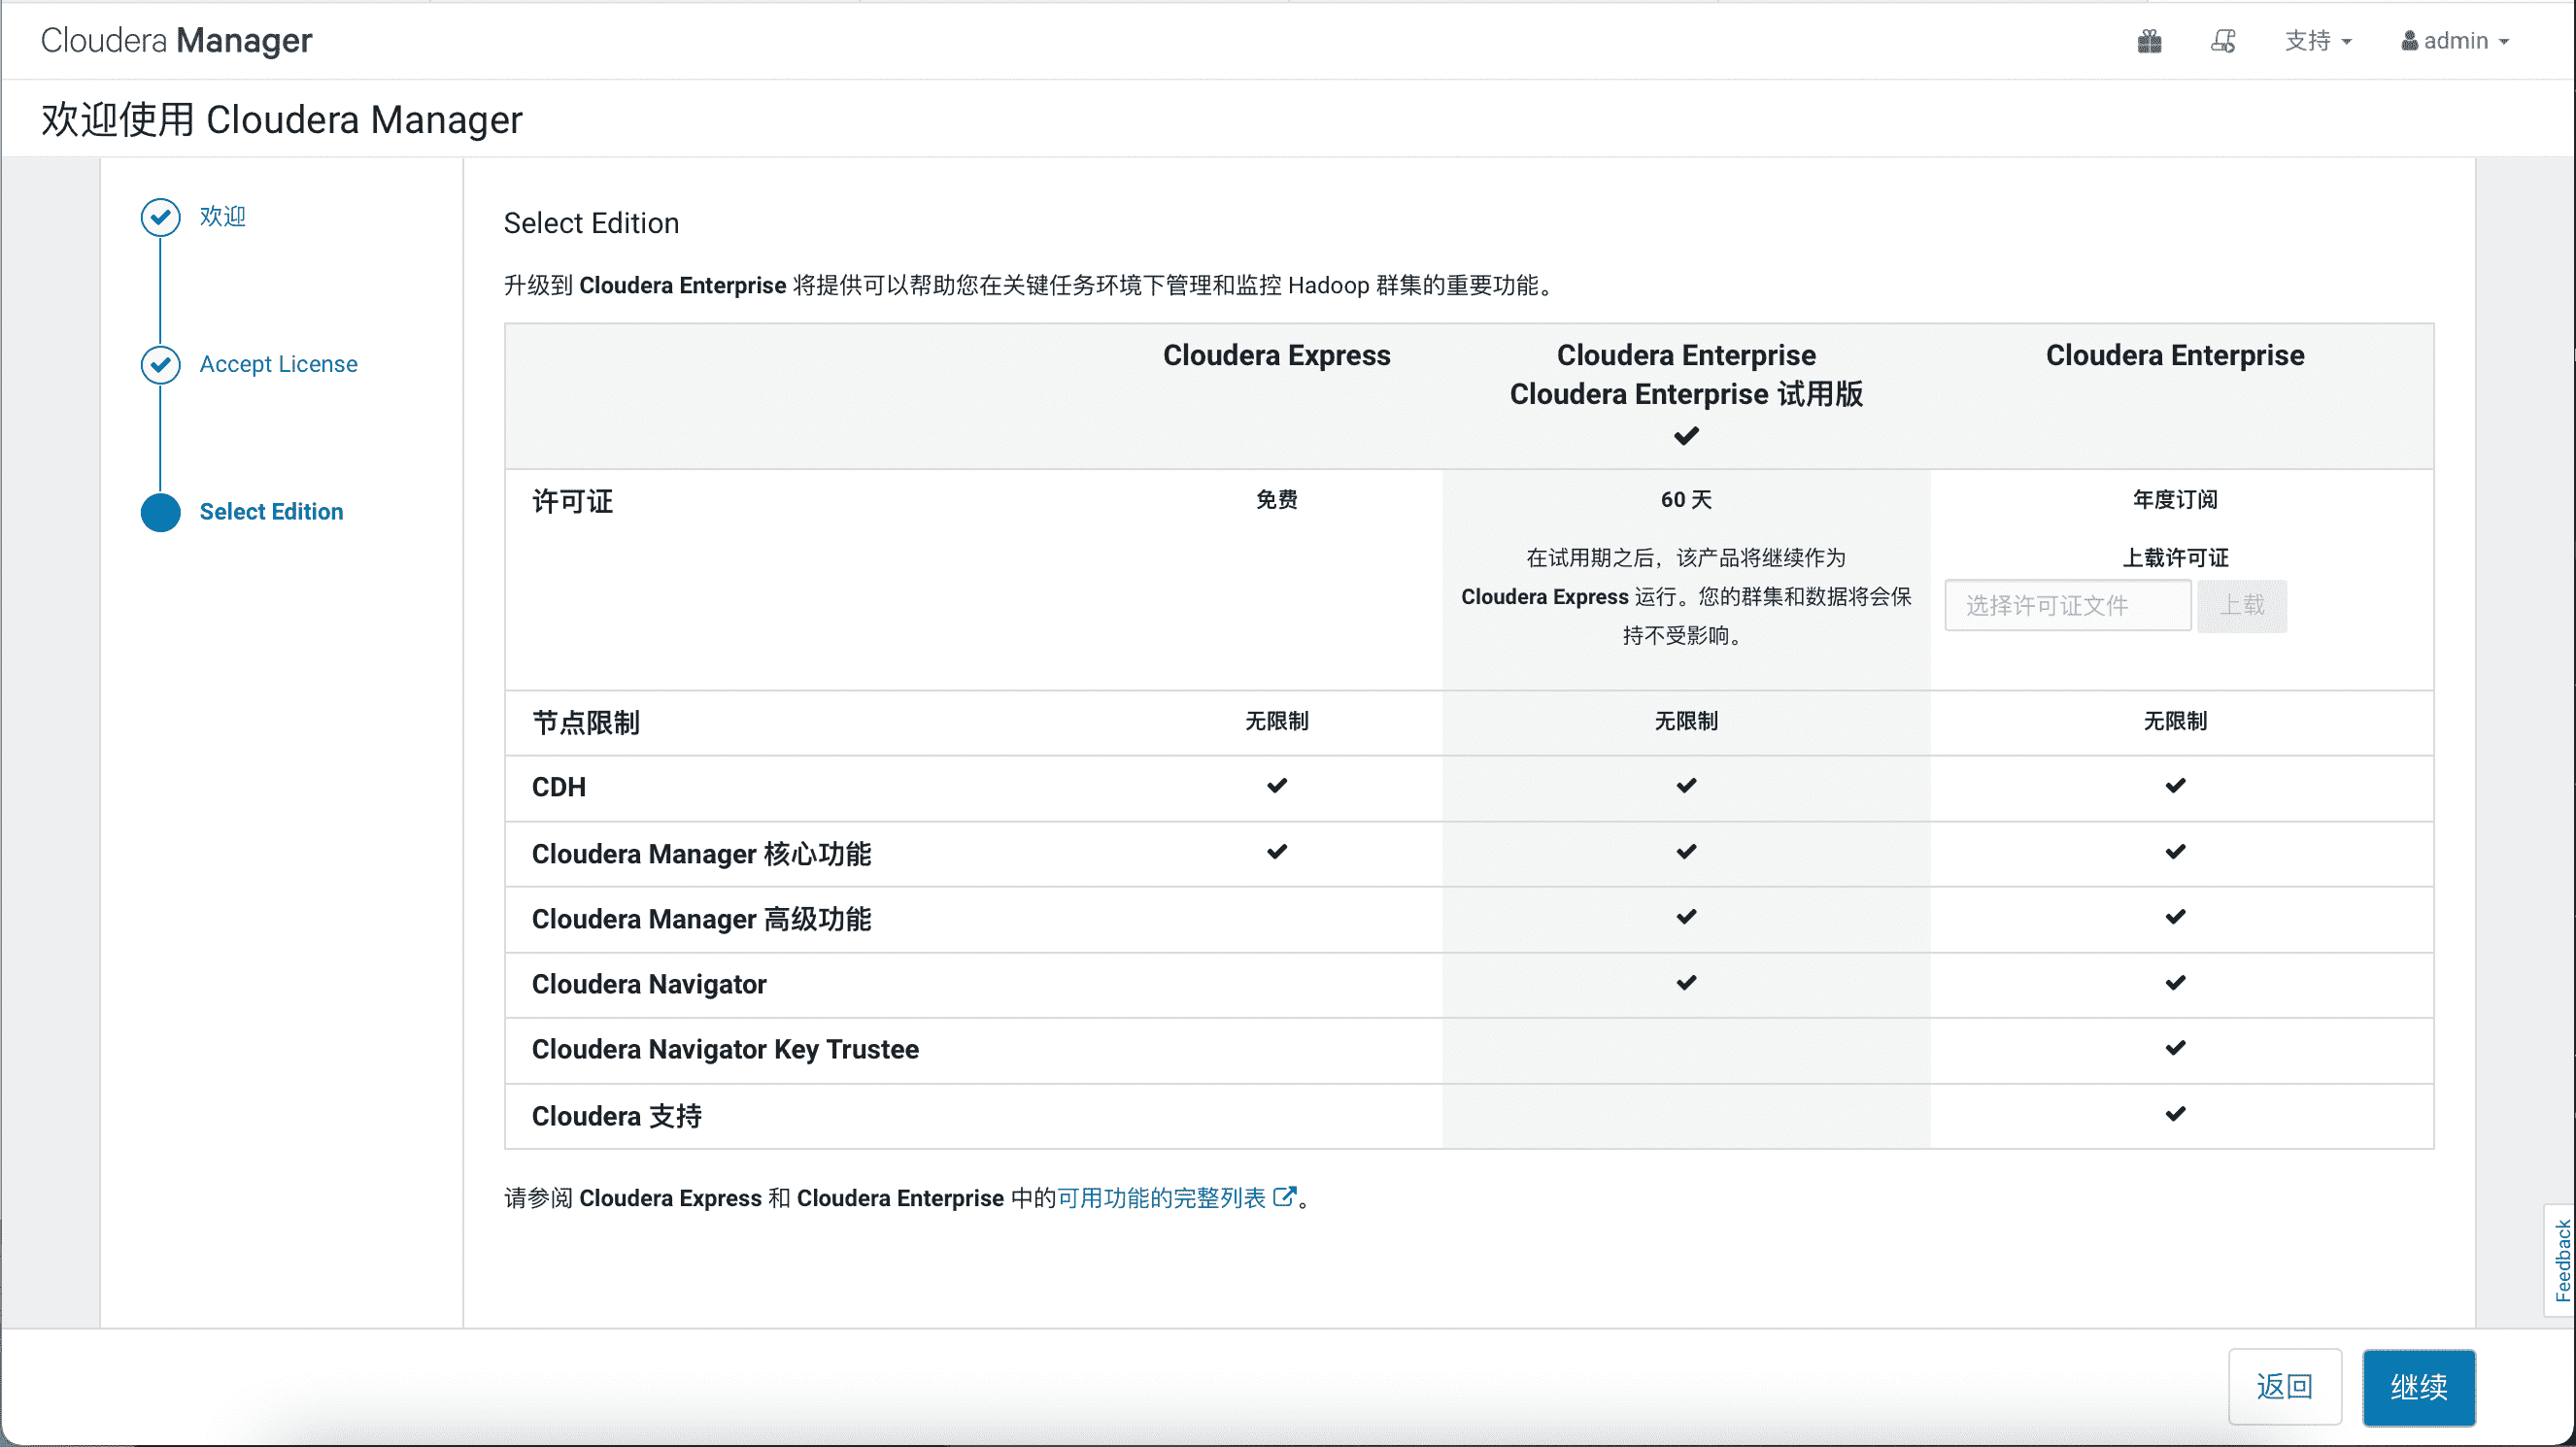
Task: Click the 上载 upload button
Action: 2242,606
